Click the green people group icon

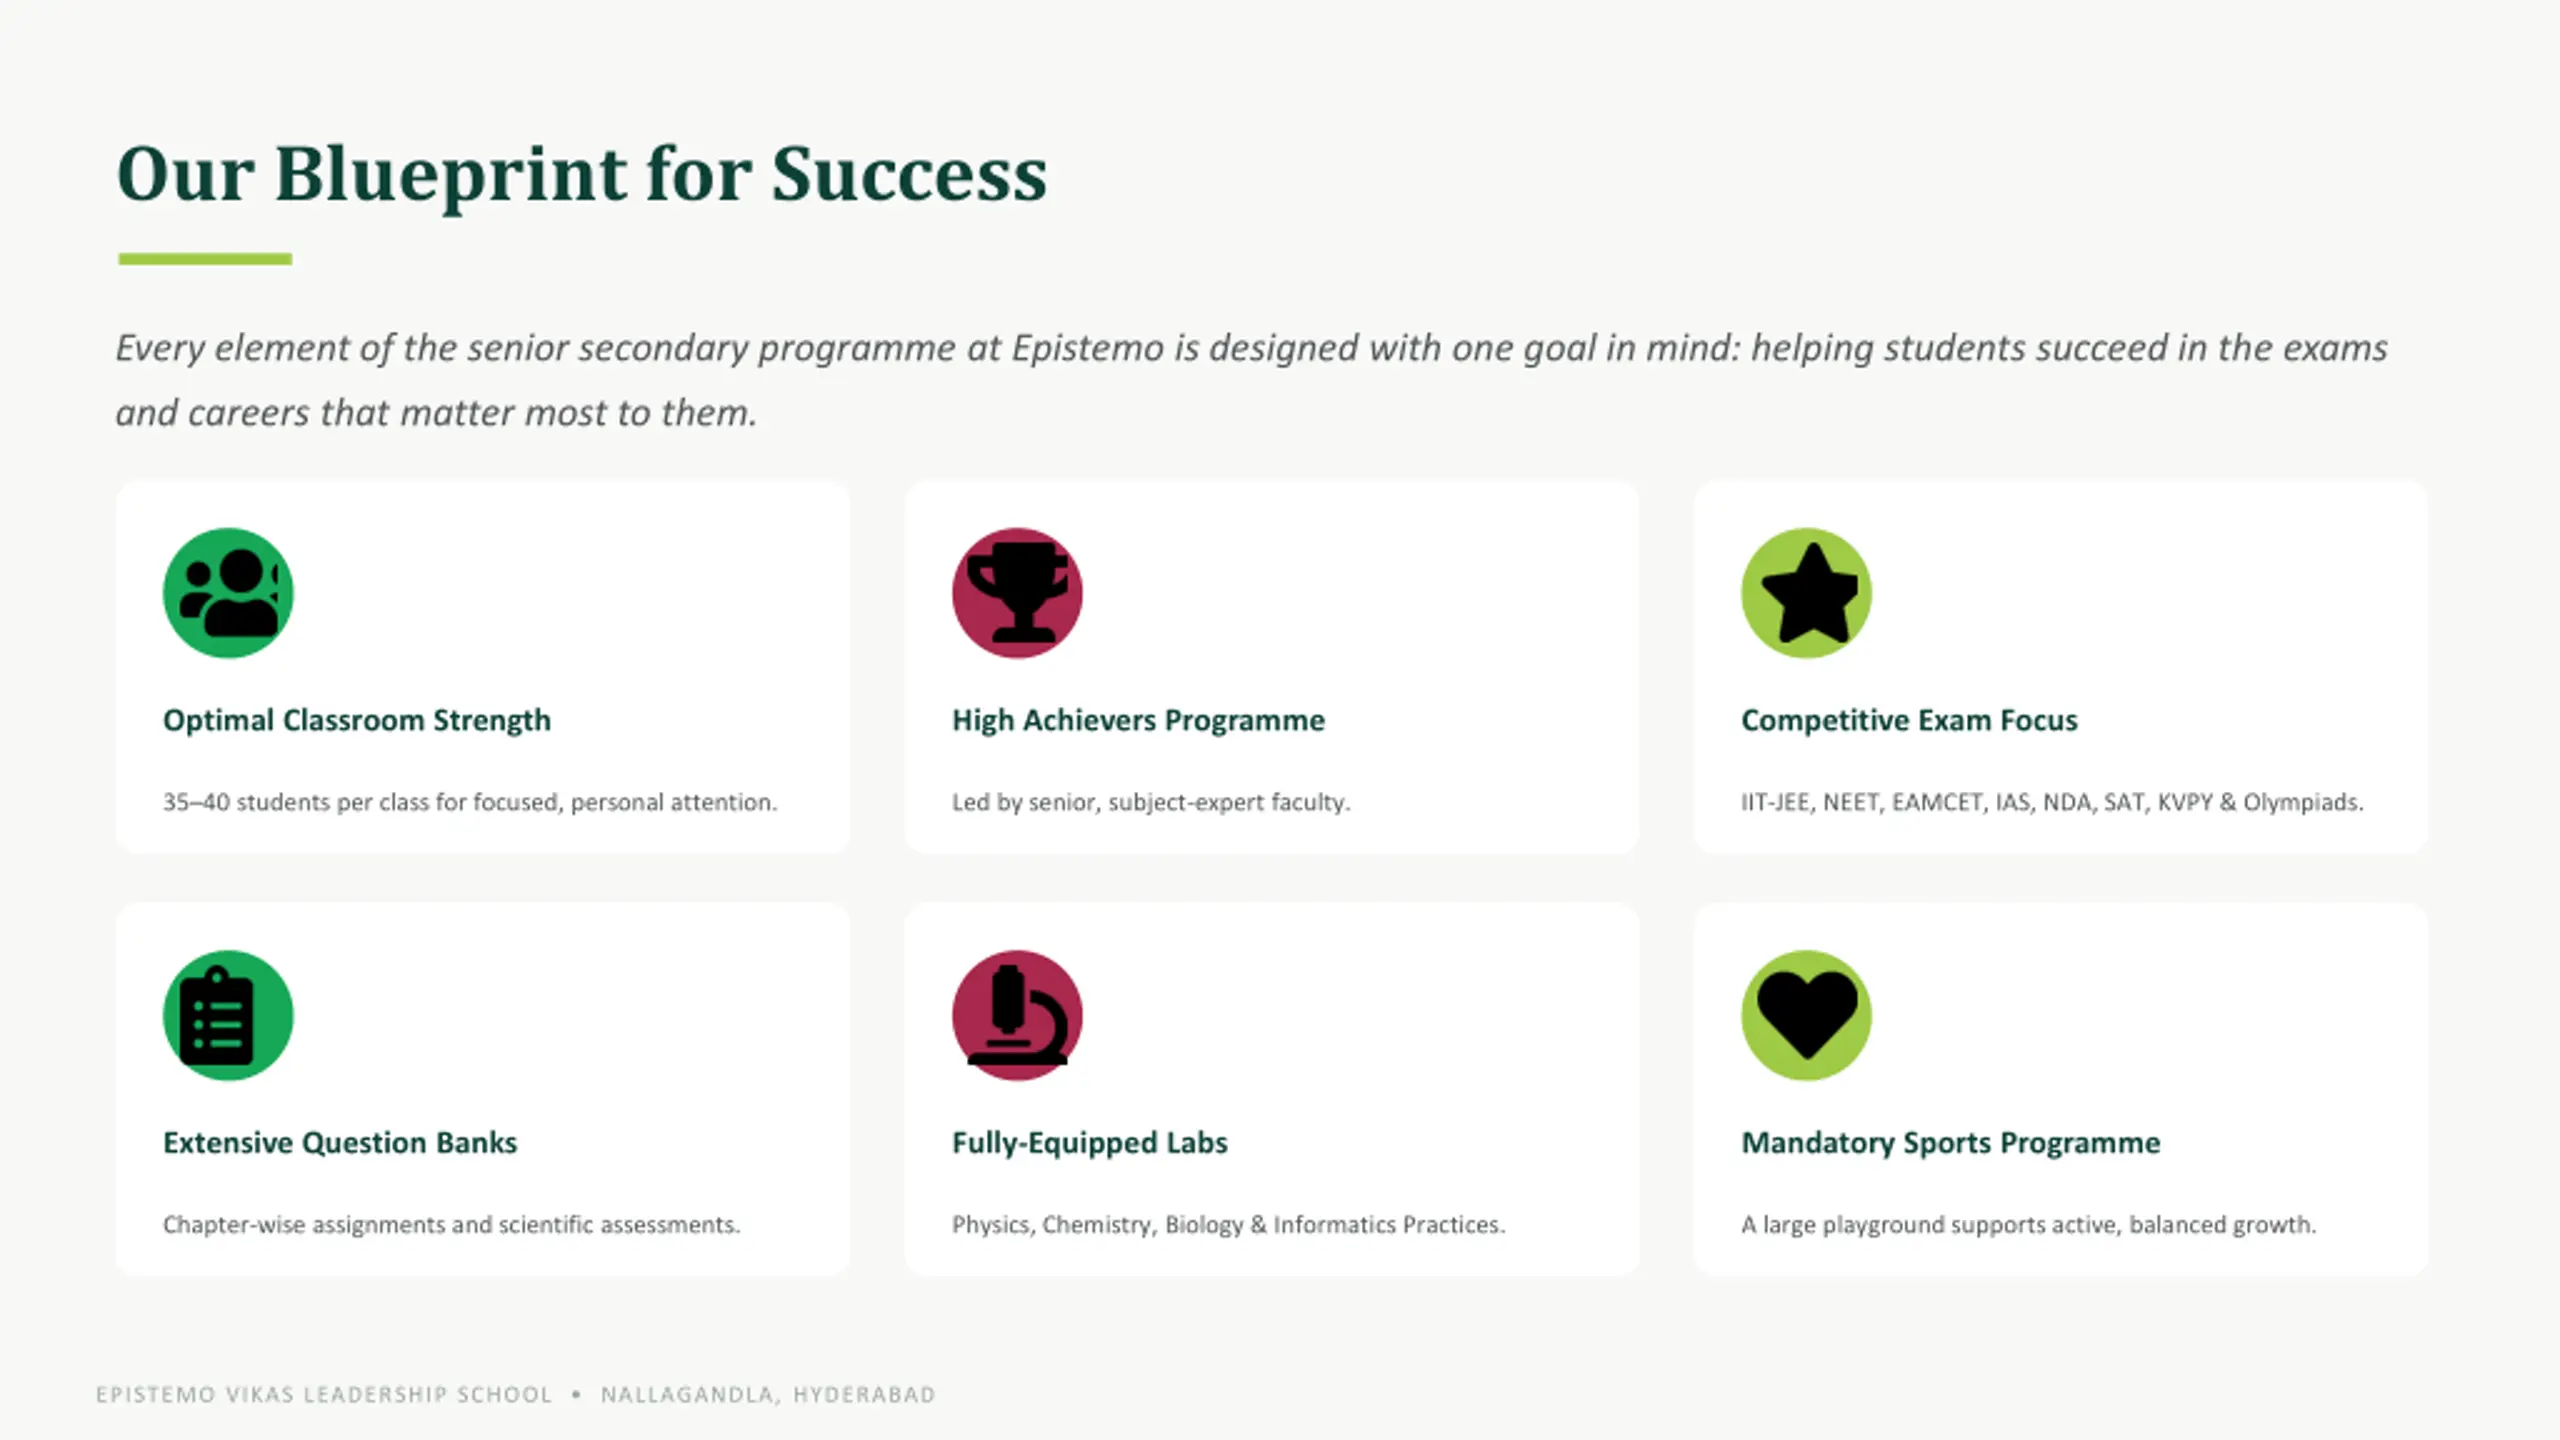tap(228, 593)
